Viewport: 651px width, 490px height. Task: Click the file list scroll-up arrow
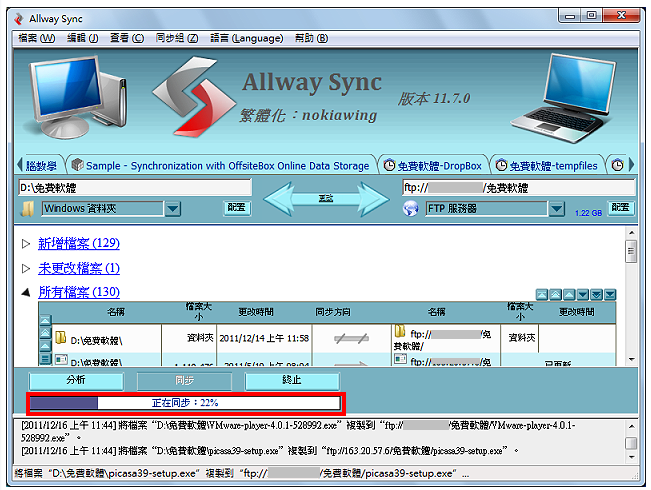point(631,233)
